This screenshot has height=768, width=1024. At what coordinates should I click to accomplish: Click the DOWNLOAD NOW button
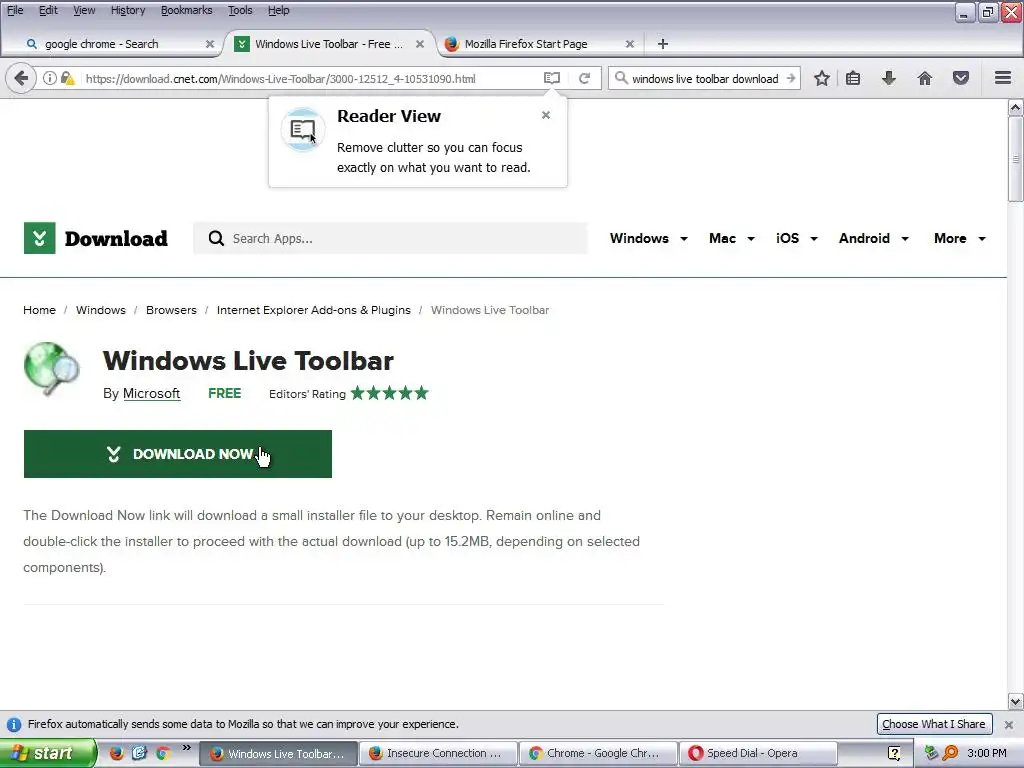(178, 454)
